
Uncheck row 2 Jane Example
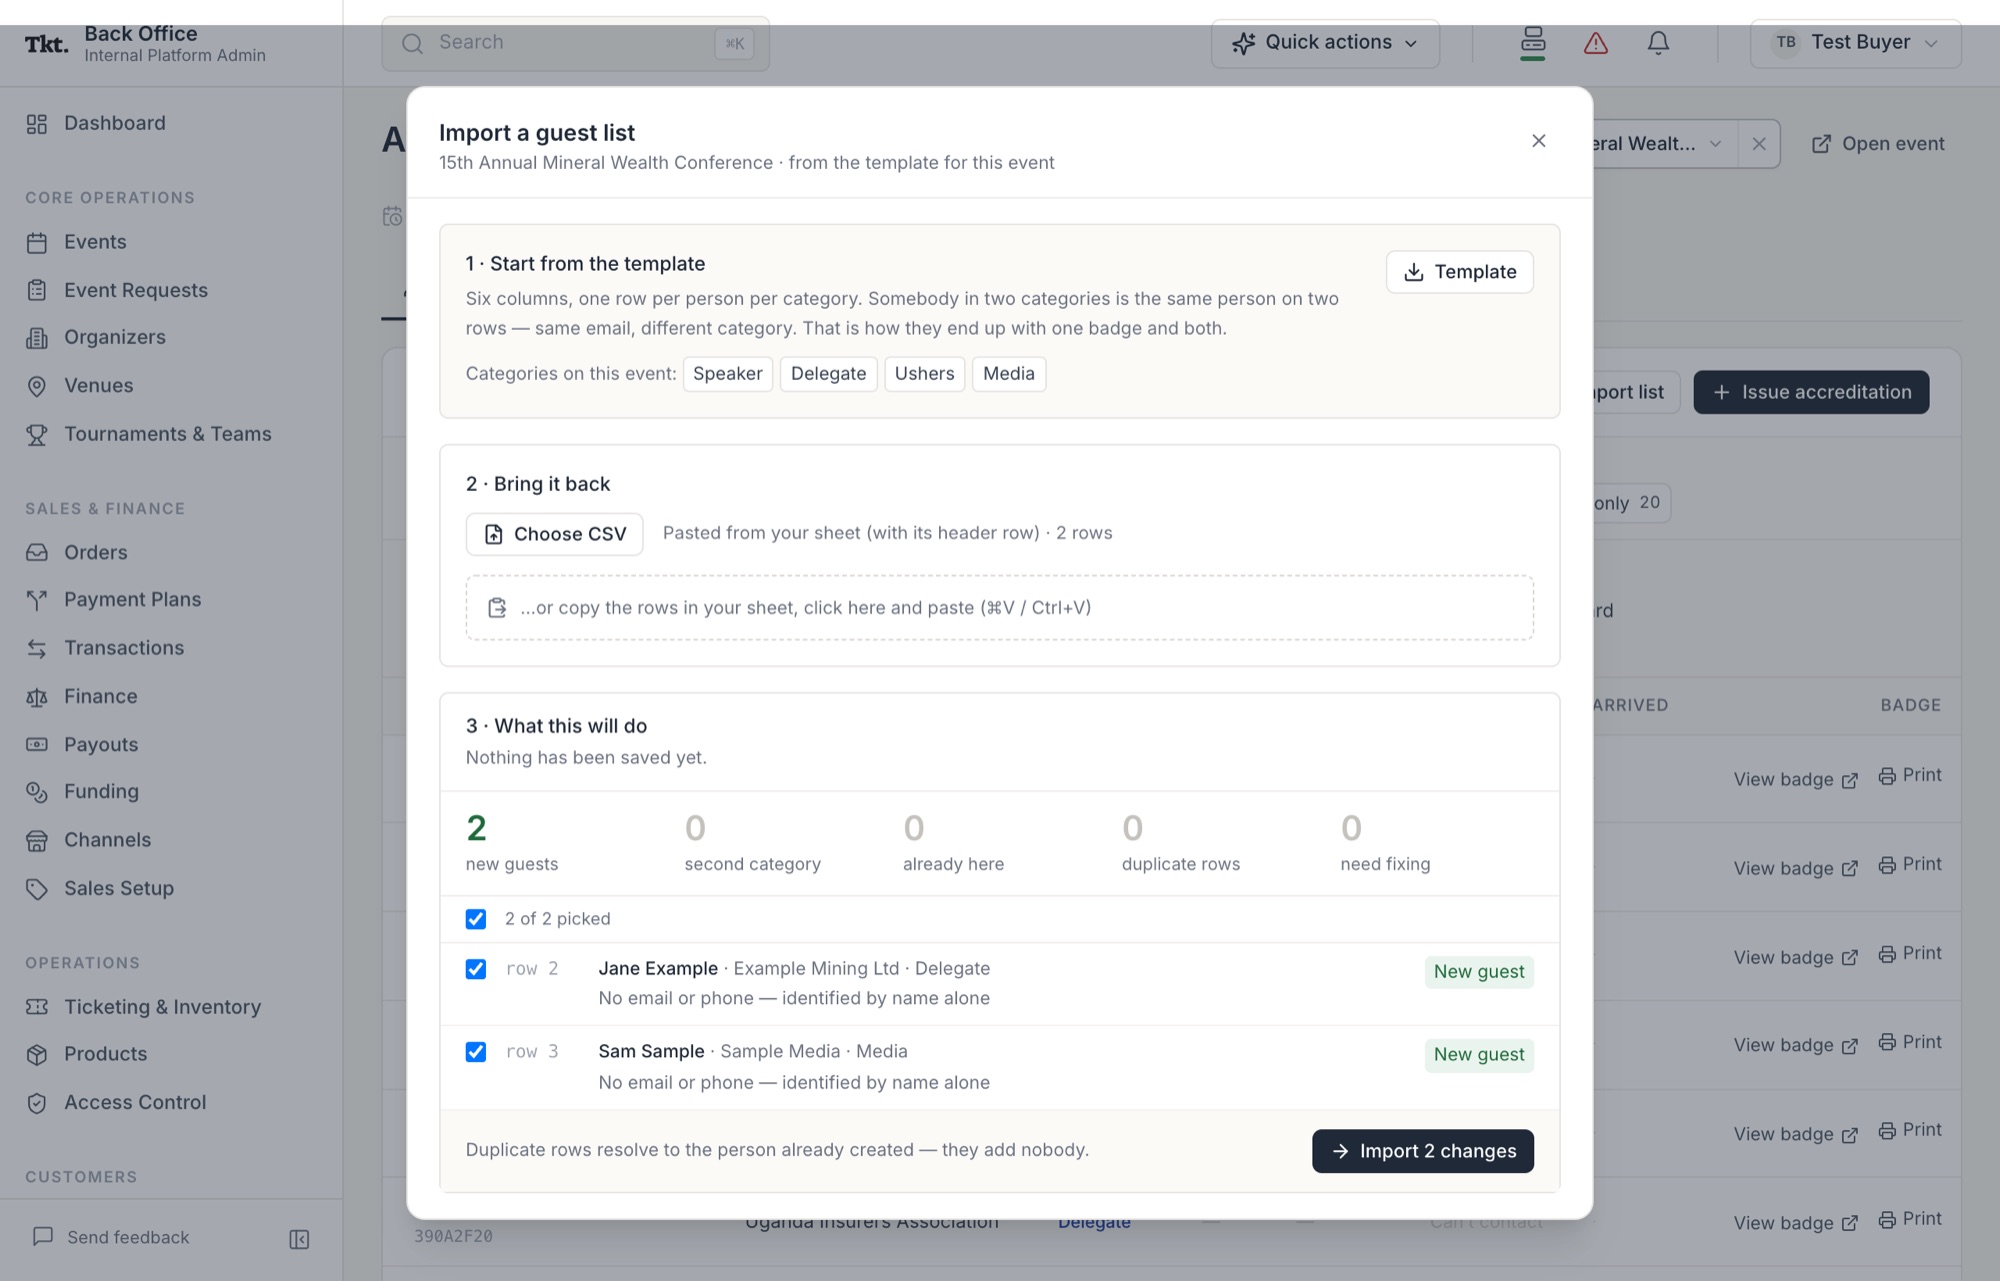(476, 969)
